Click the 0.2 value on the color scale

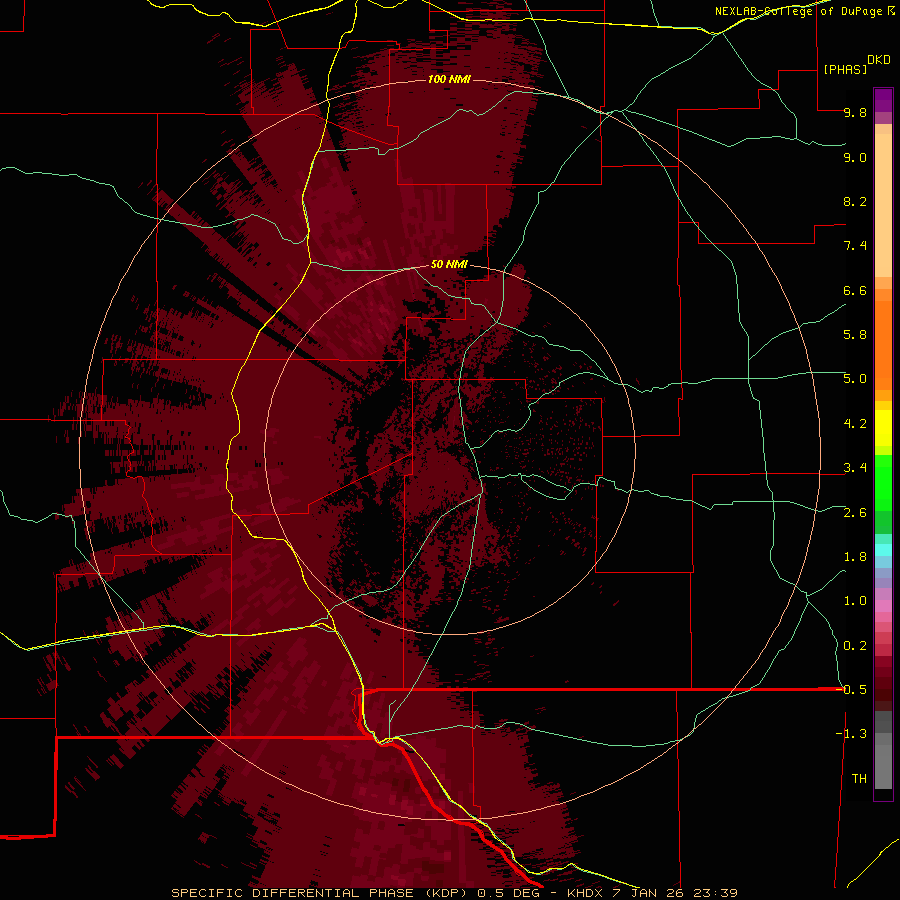pyautogui.click(x=855, y=646)
